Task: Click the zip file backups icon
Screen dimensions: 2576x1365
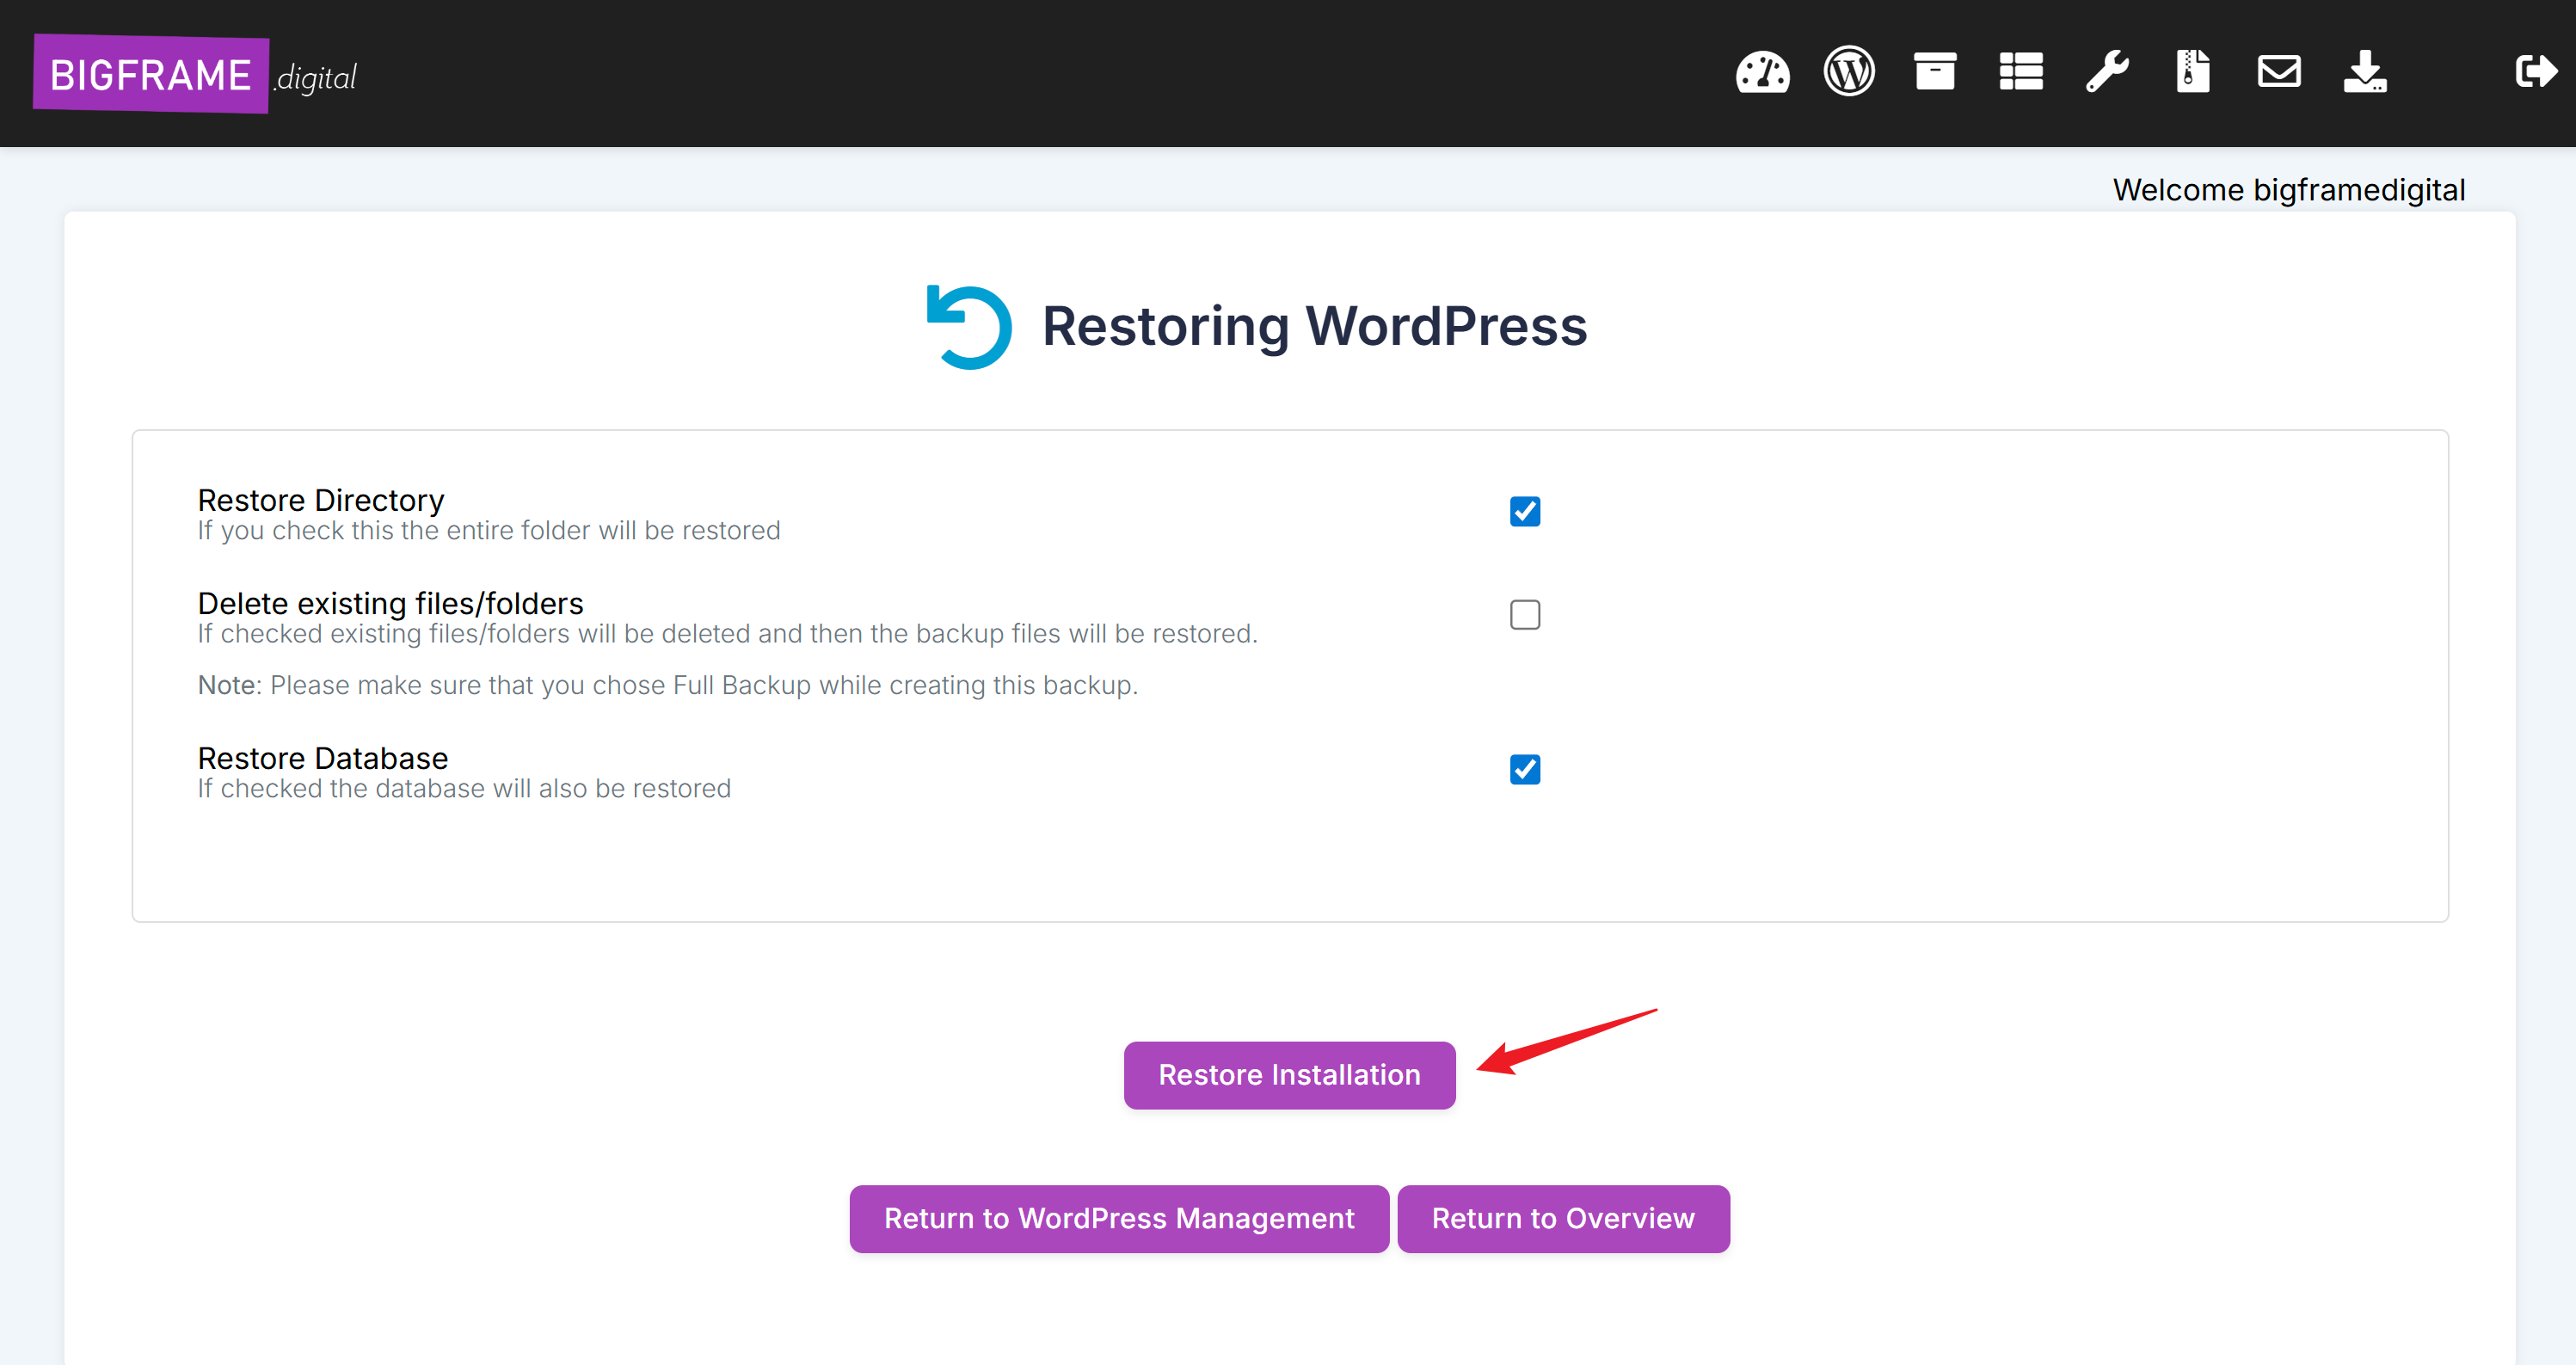Action: pos(2193,72)
